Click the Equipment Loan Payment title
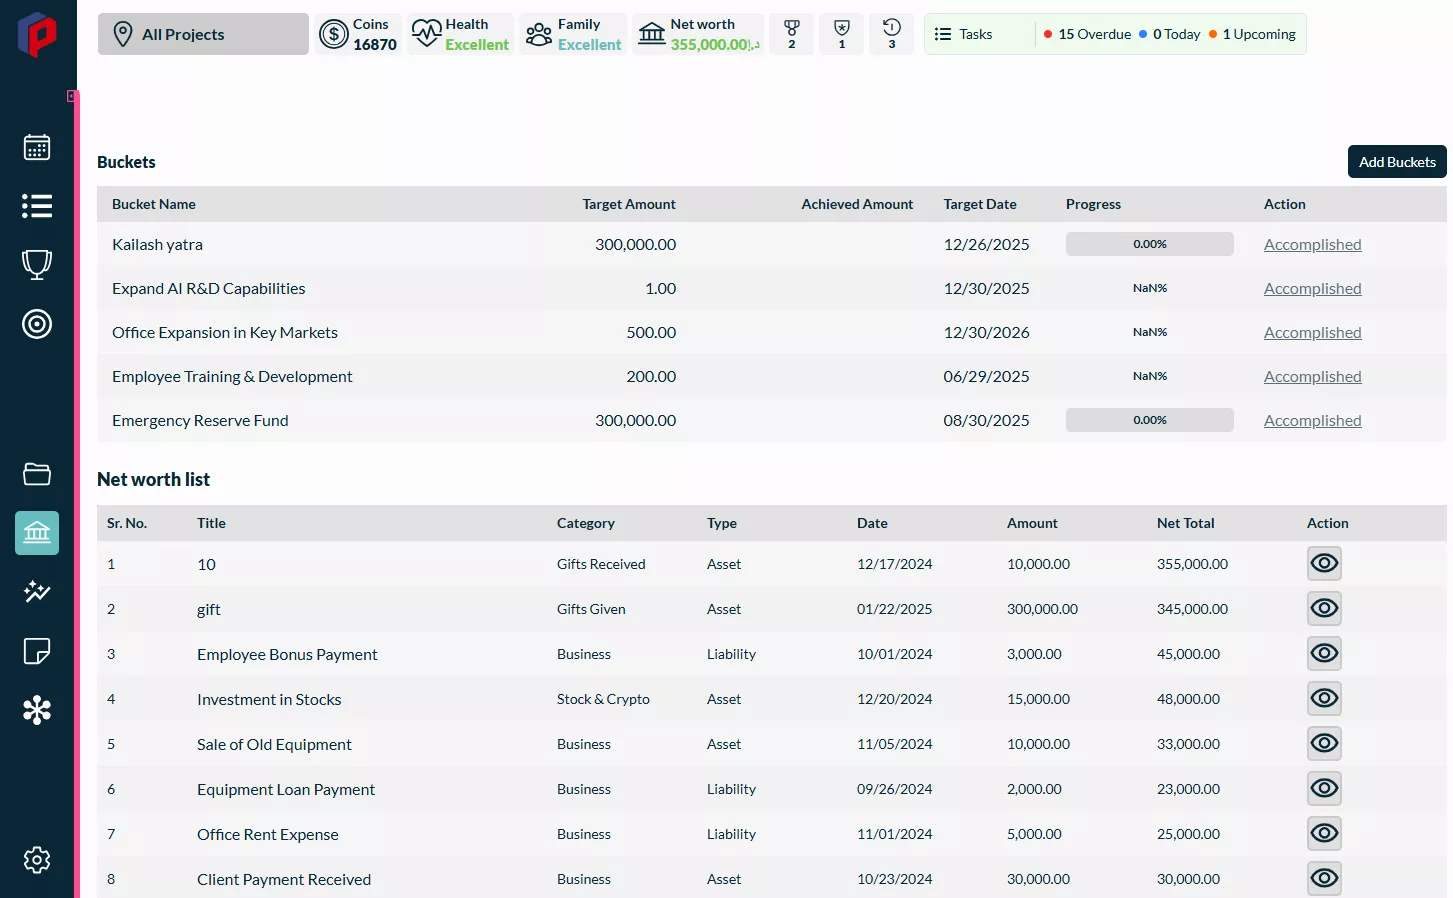The image size is (1453, 898). click(x=286, y=789)
